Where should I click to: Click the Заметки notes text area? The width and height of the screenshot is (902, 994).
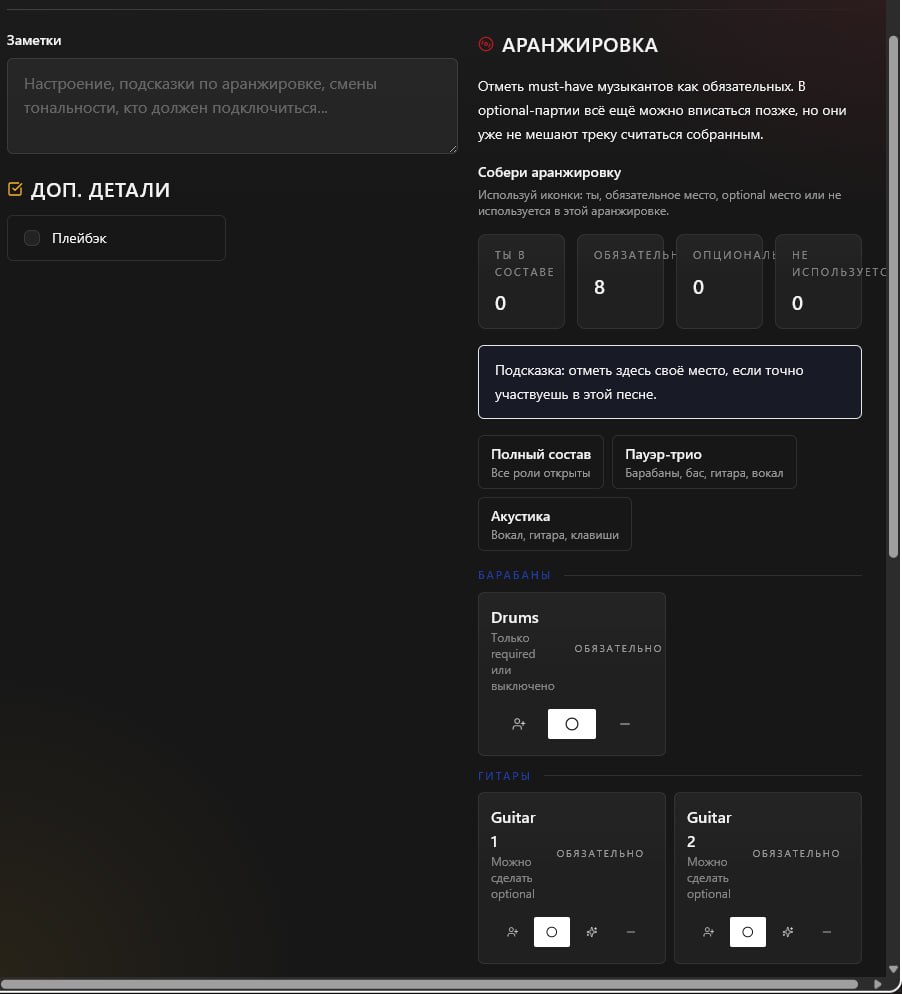[232, 106]
